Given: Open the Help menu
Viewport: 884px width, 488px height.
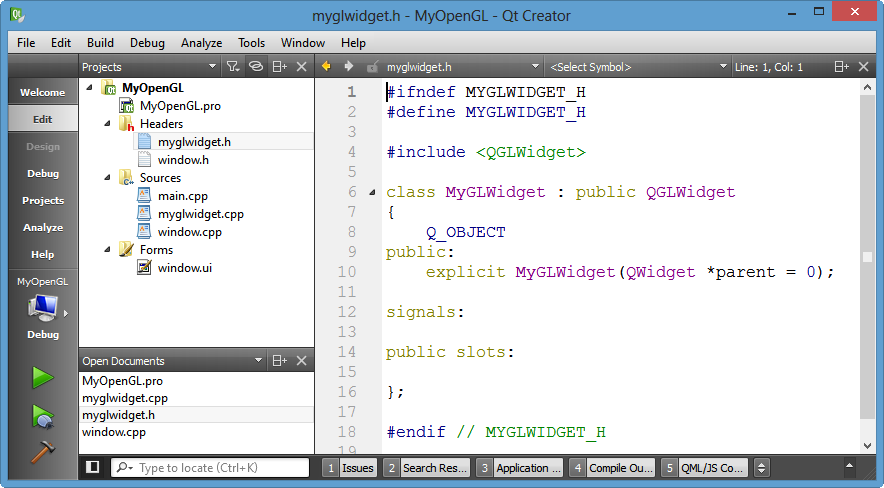Looking at the screenshot, I should coord(353,43).
